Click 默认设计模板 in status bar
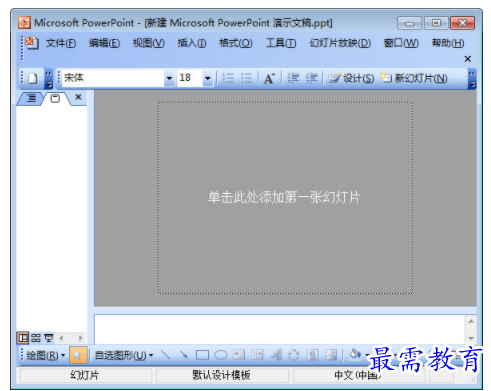Viewport: 491px width, 391px height. click(x=222, y=376)
